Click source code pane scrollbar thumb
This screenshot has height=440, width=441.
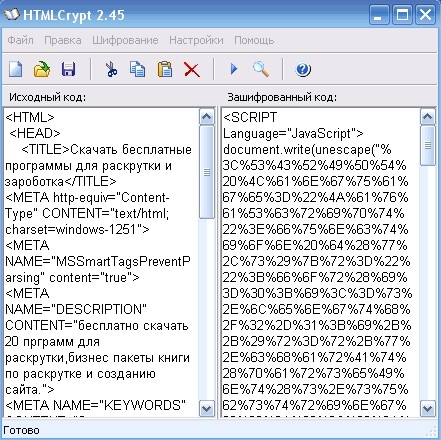click(x=207, y=172)
